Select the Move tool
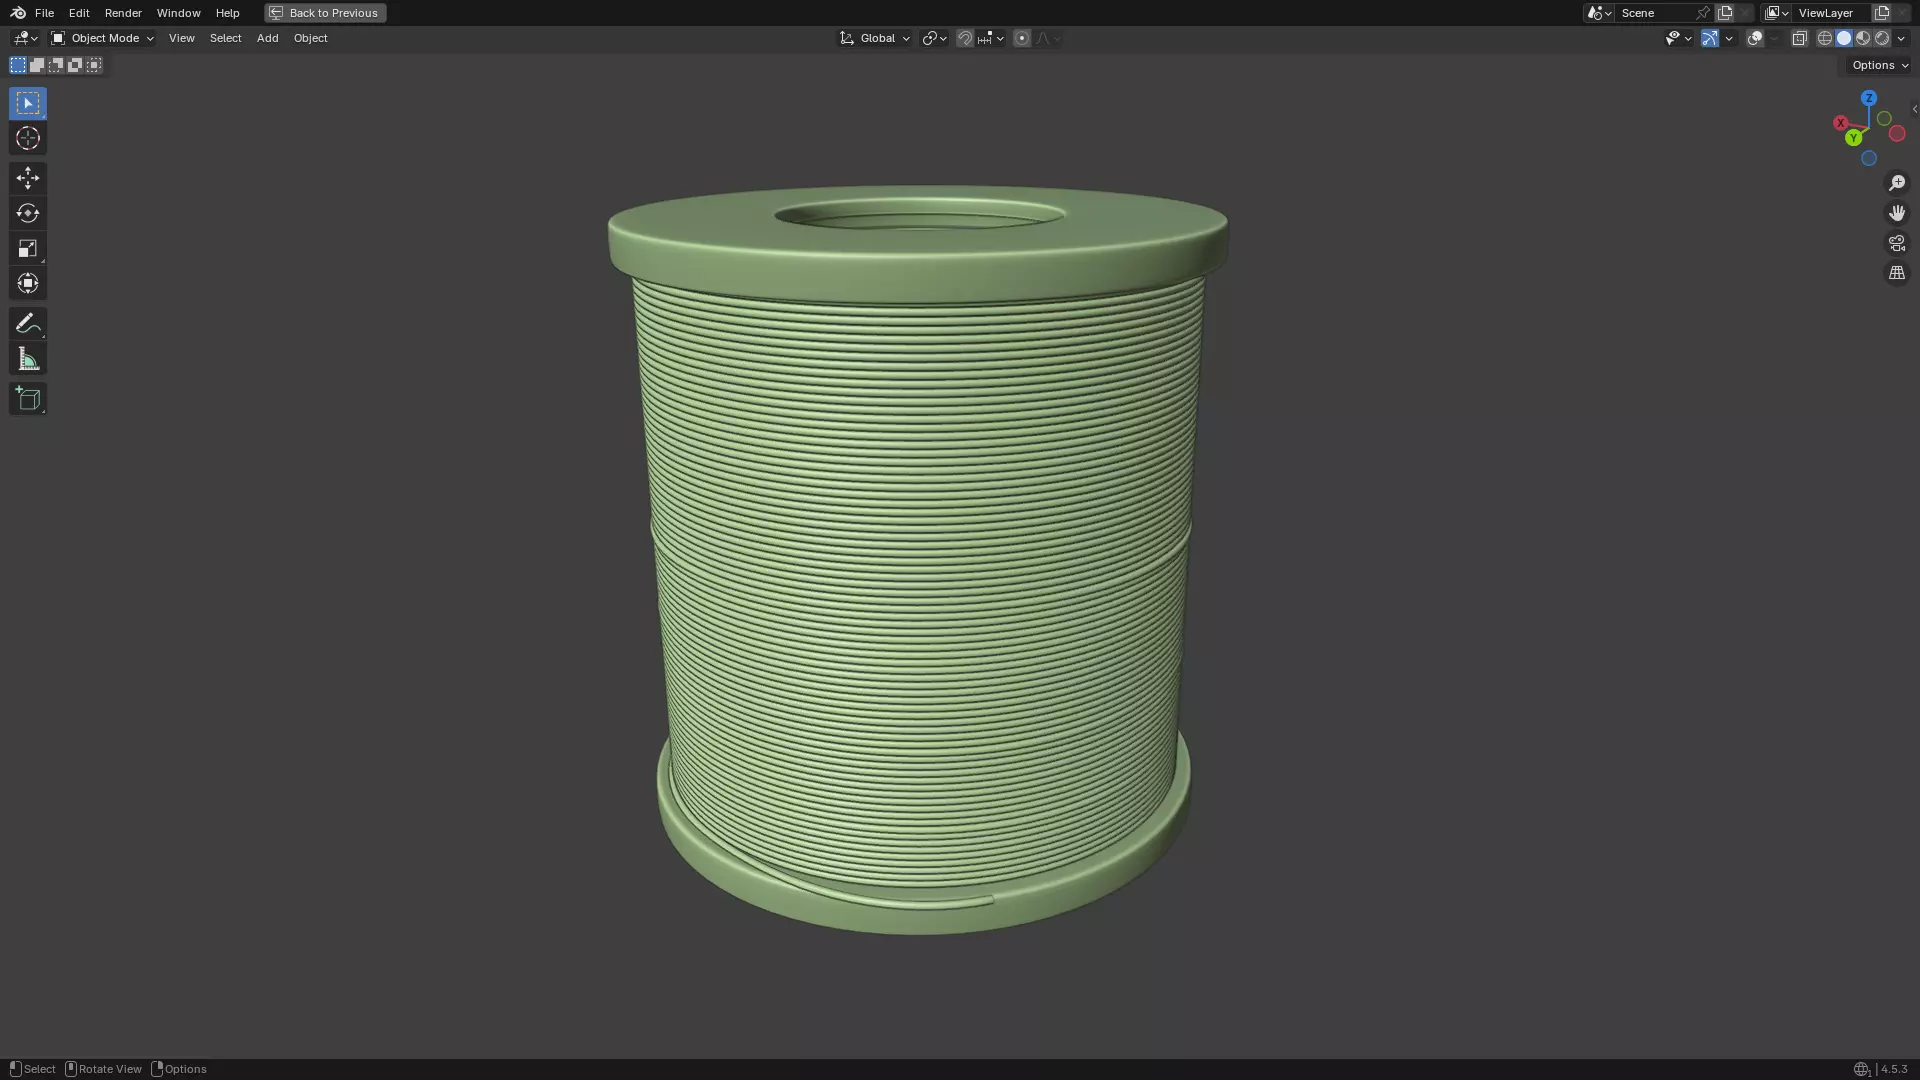The image size is (1920, 1080). pos(28,178)
